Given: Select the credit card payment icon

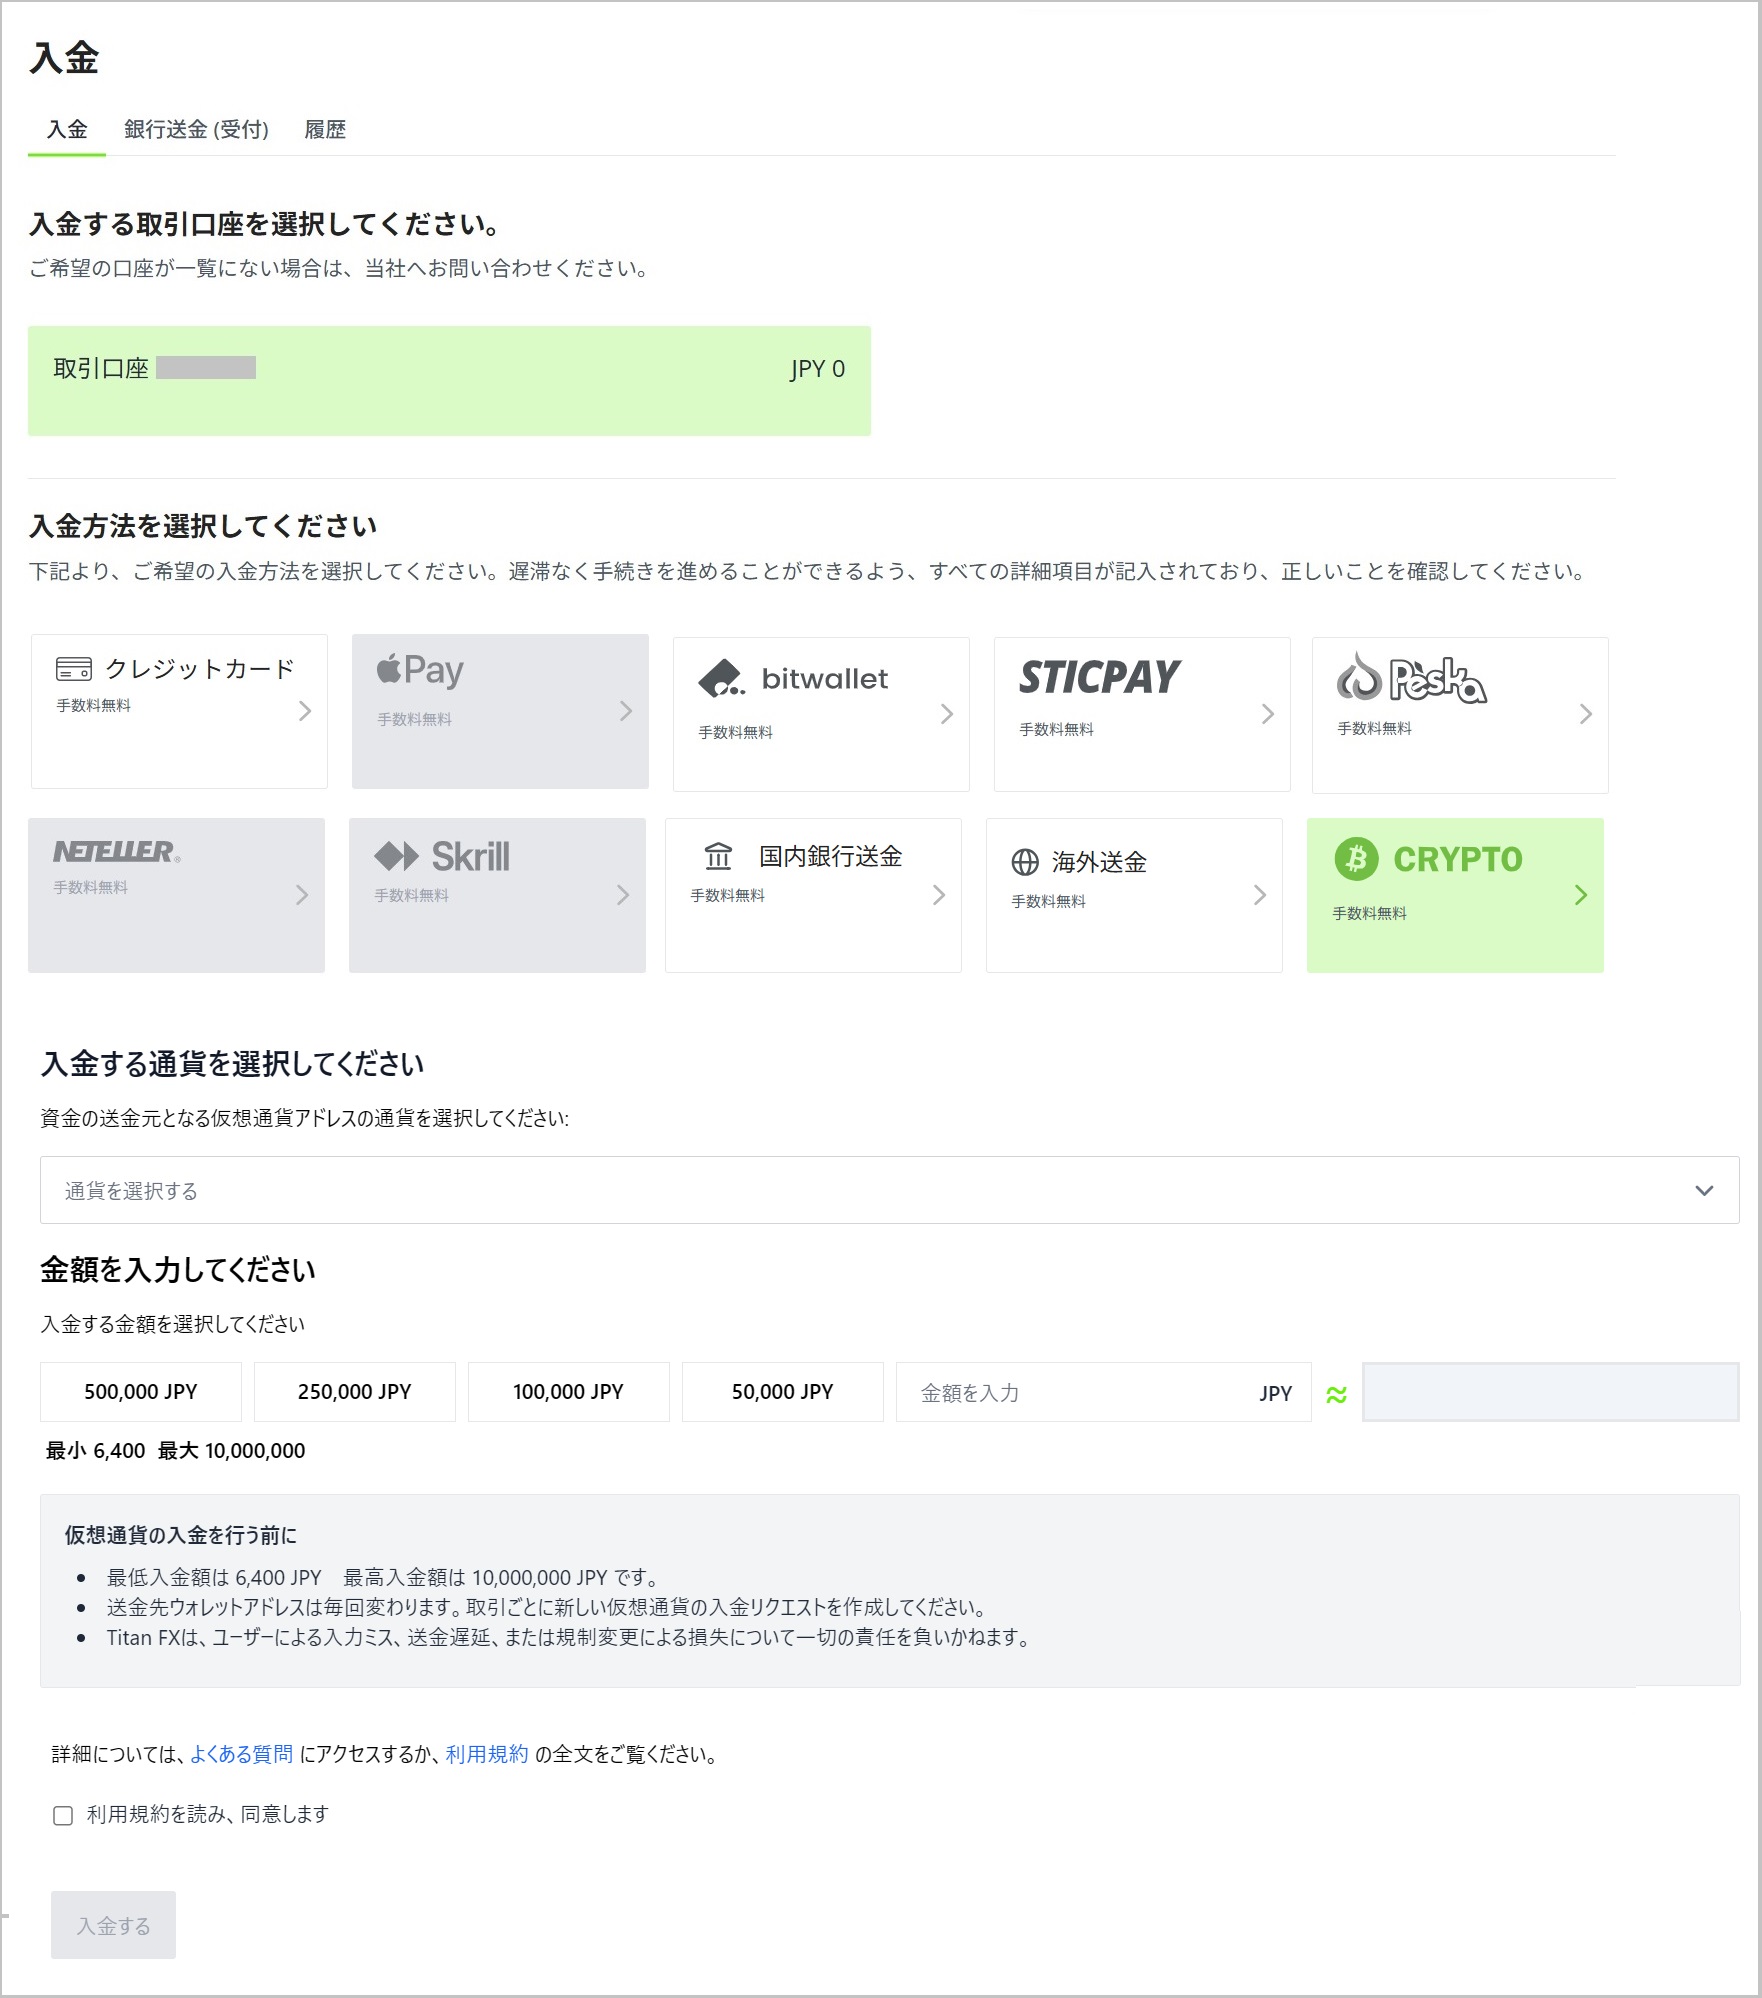Looking at the screenshot, I should point(74,669).
